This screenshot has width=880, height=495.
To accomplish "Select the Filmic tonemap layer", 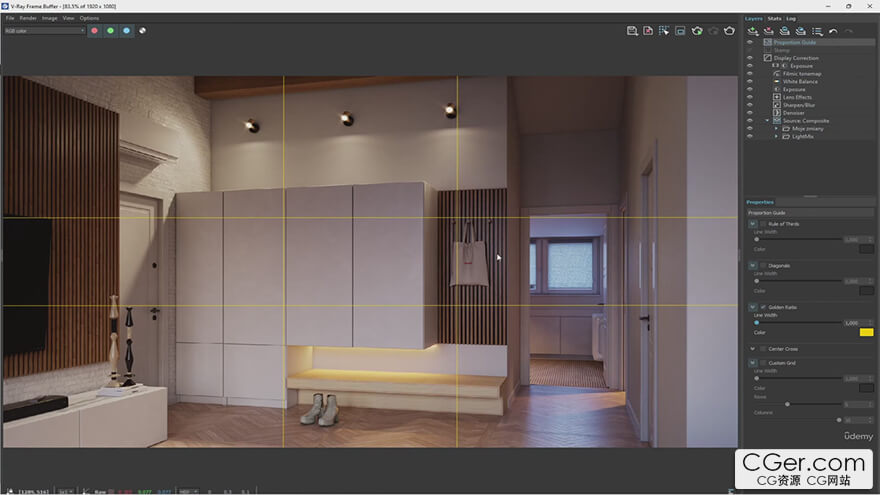I will click(799, 74).
